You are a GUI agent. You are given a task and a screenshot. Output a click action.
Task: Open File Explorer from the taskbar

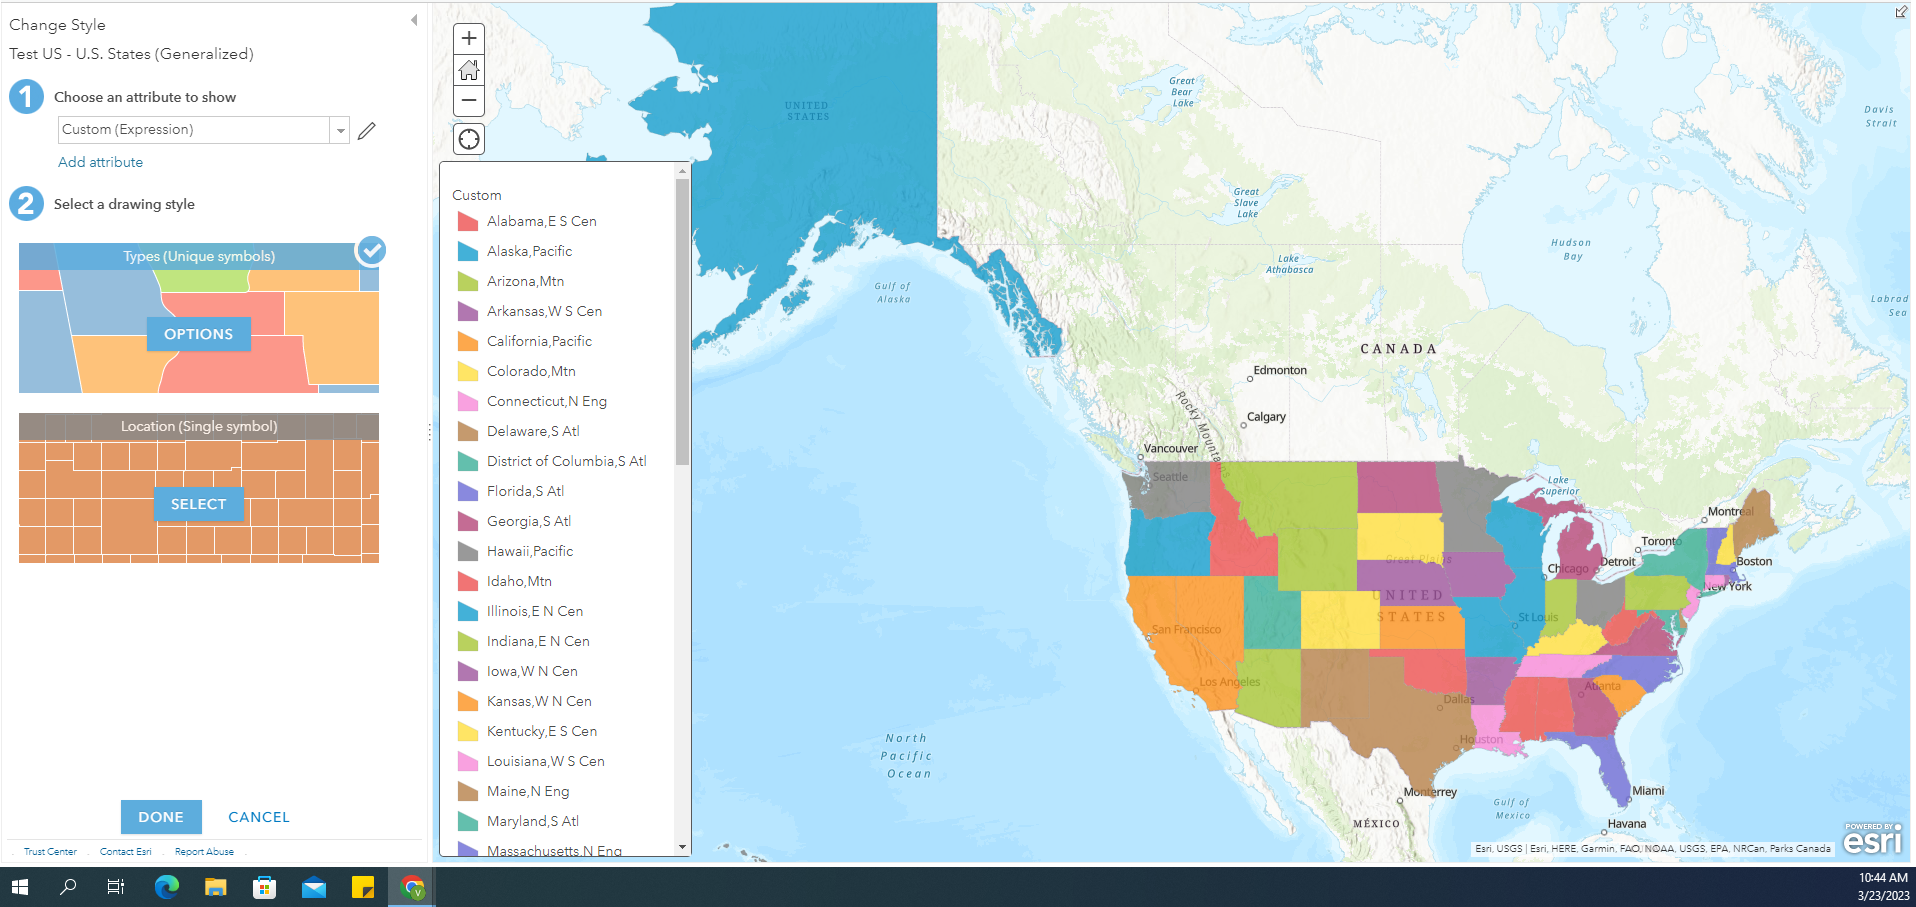[215, 887]
